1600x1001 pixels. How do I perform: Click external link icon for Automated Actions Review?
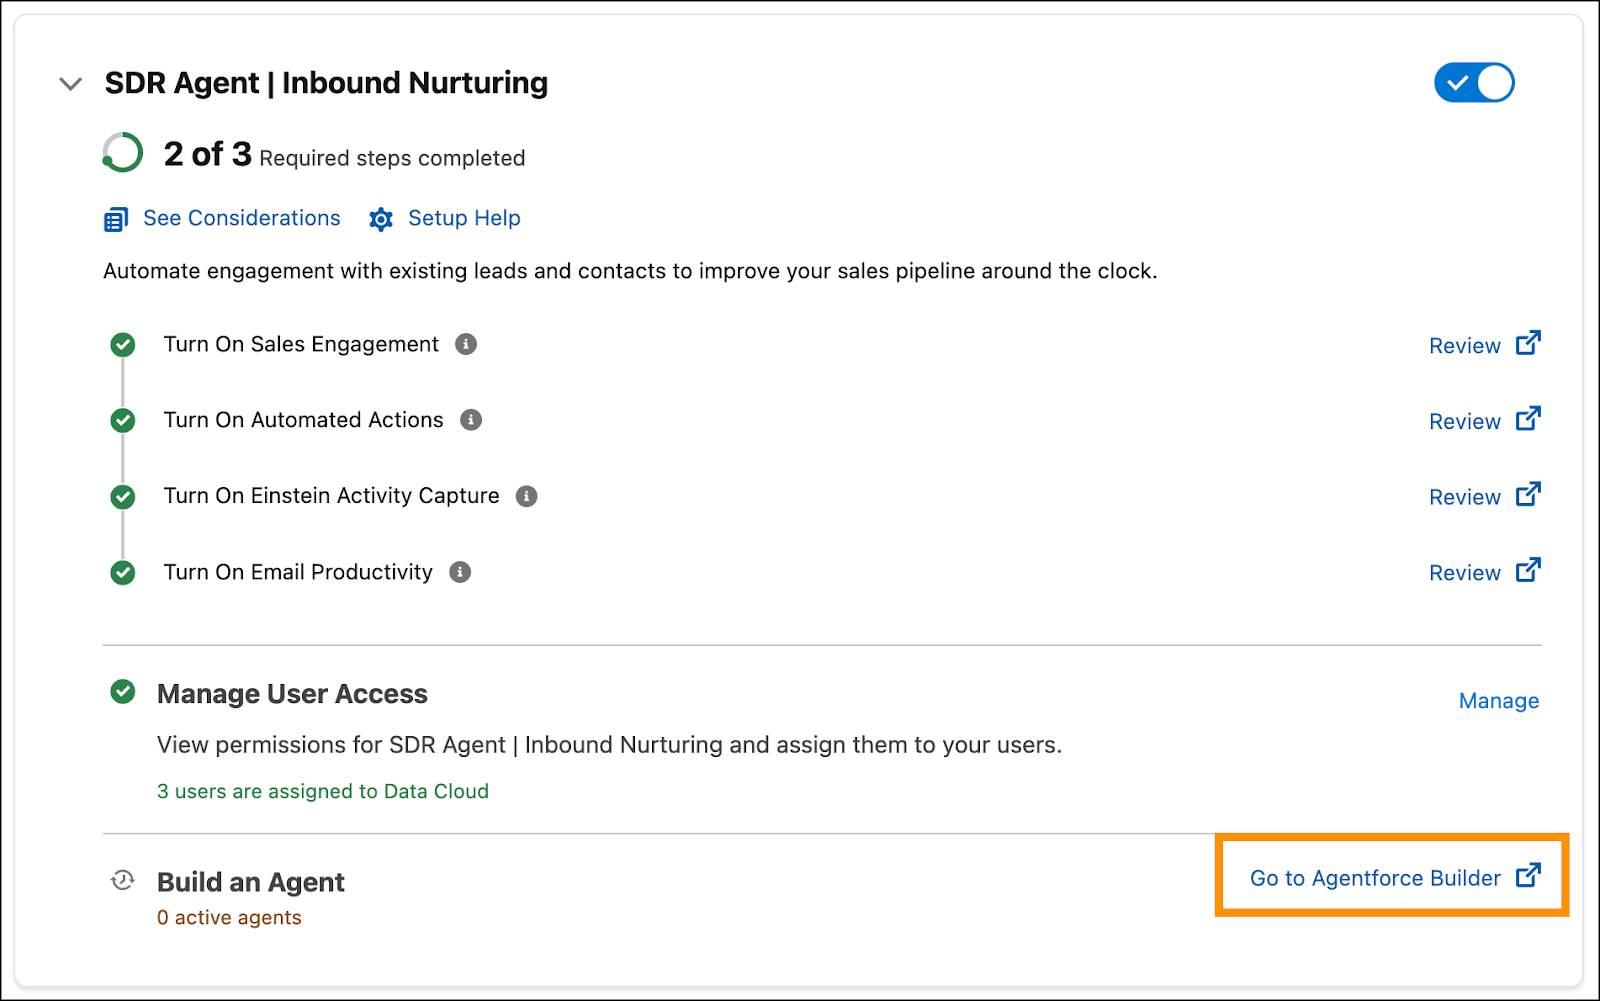[x=1528, y=418]
